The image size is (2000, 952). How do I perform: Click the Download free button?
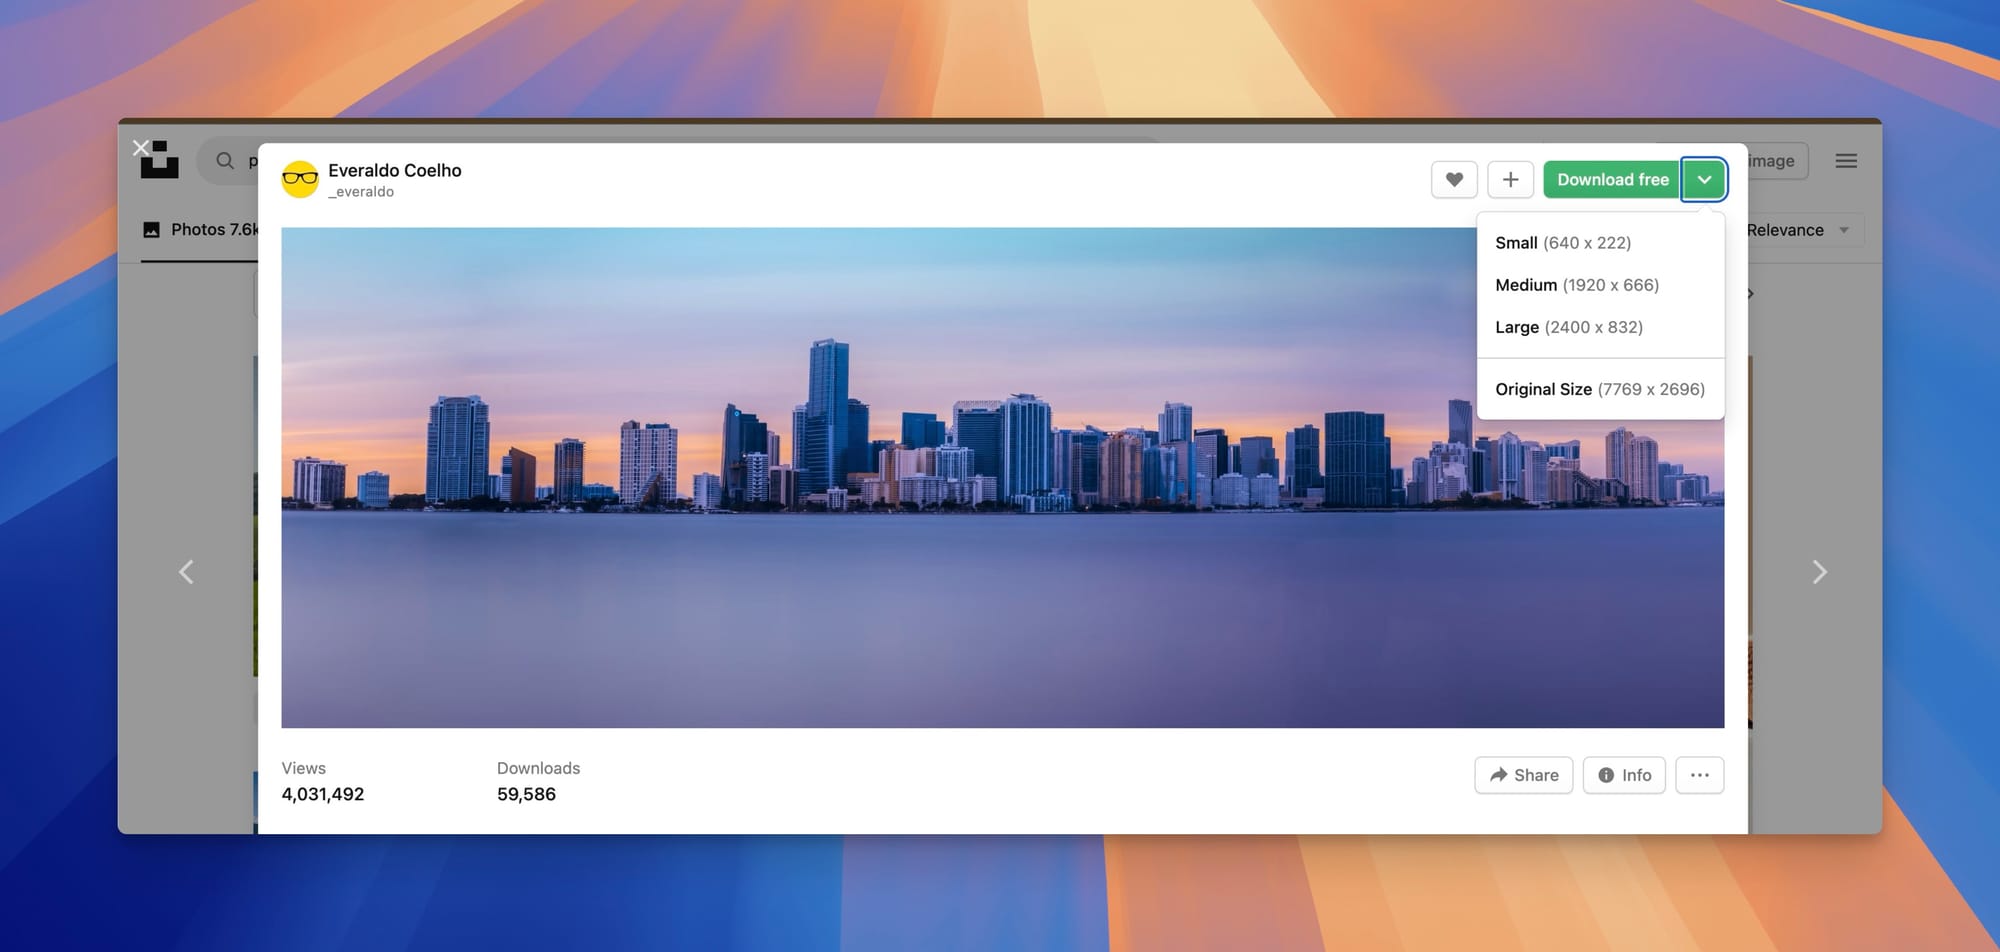1611,180
